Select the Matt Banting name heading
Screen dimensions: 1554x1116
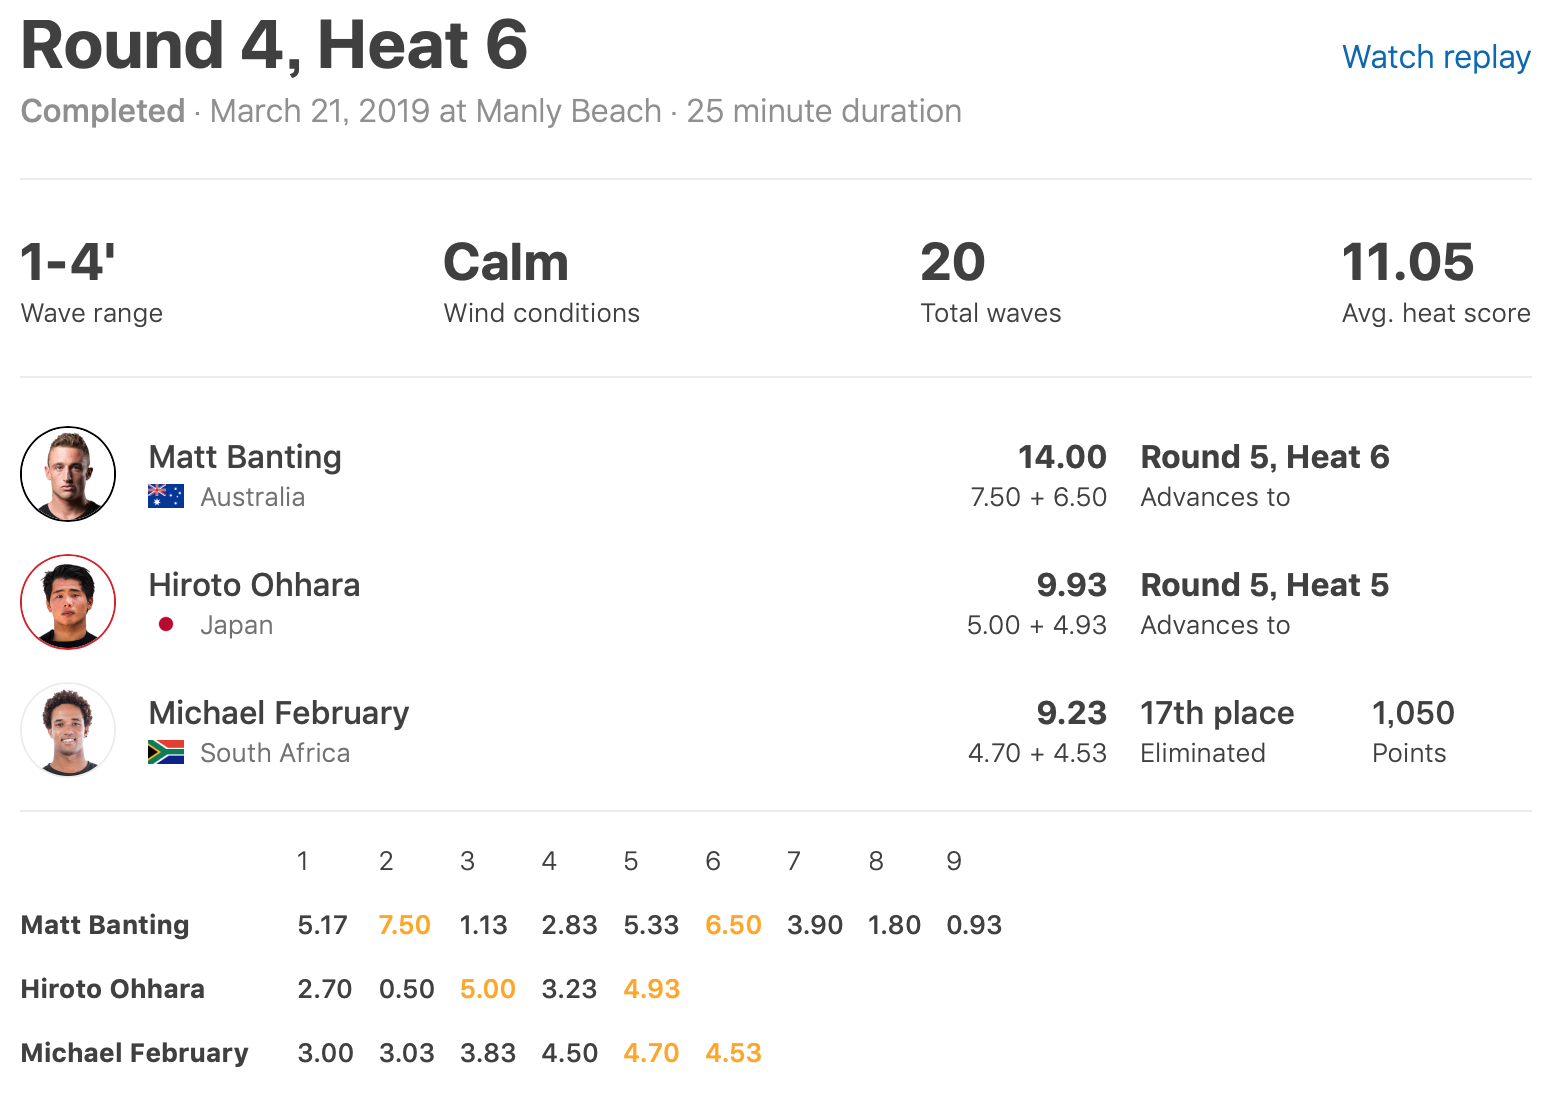tap(245, 457)
